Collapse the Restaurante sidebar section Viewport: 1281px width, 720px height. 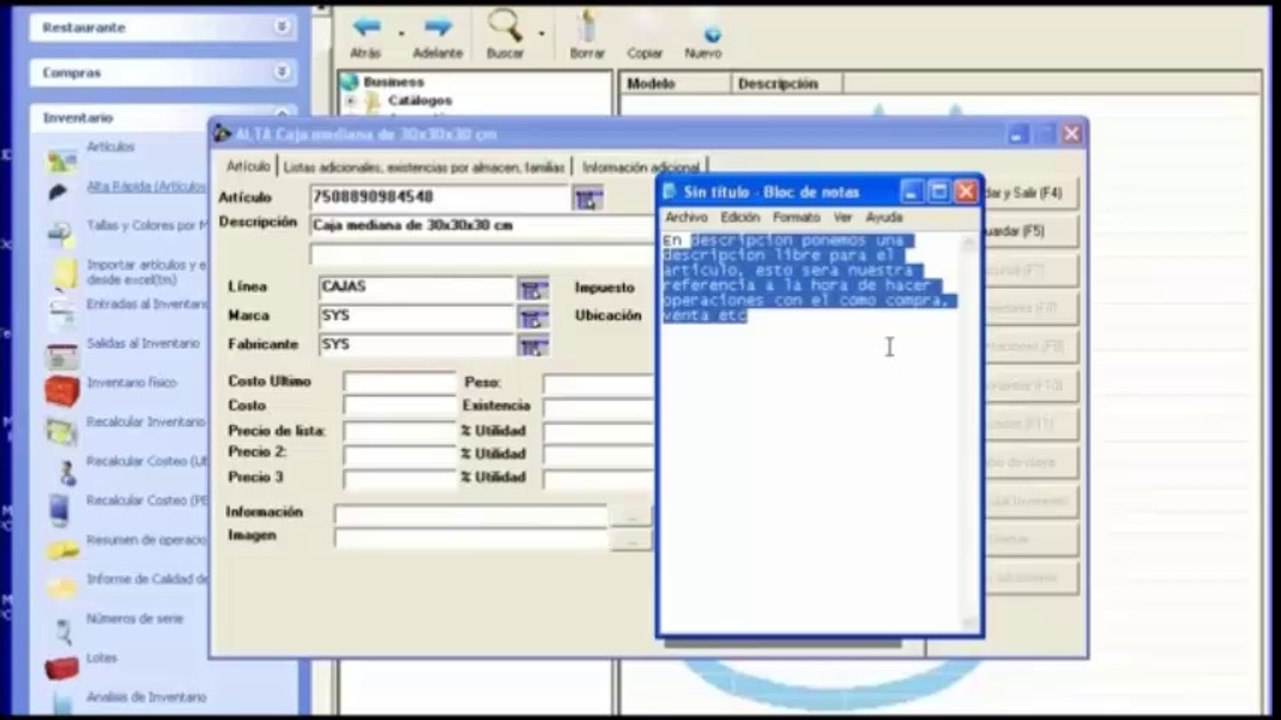click(x=282, y=27)
